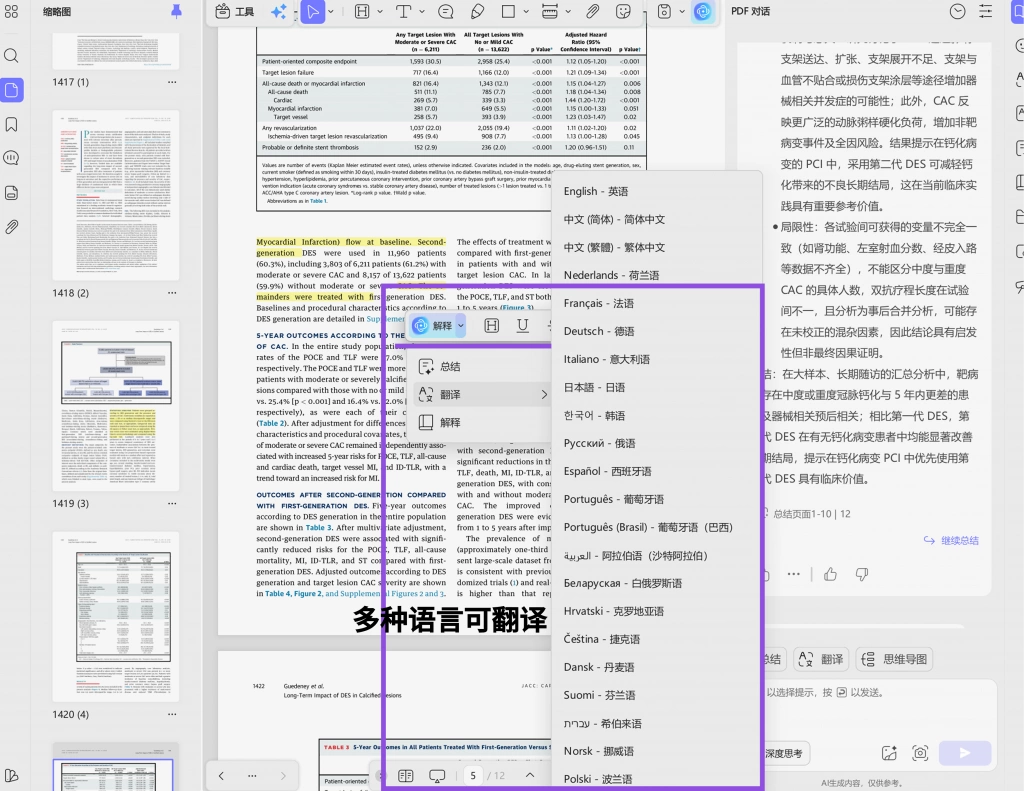Select the heading H toolbar tool
Viewport: 1024px width, 791px height.
pyautogui.click(x=362, y=12)
